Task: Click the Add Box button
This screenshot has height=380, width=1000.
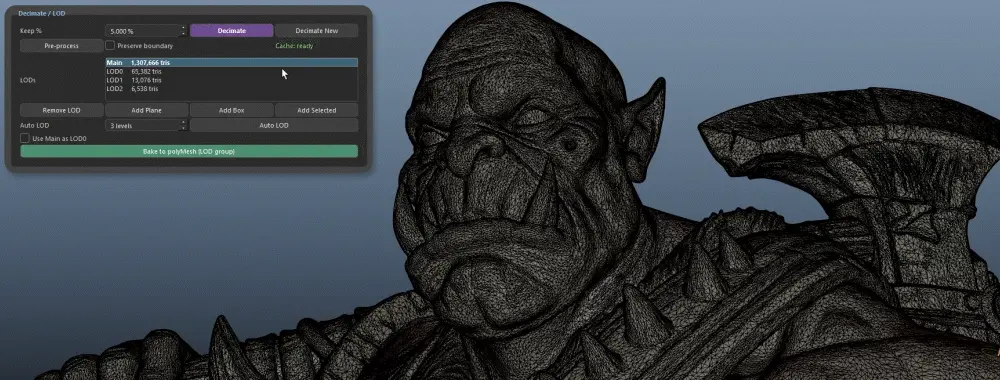Action: [232, 110]
